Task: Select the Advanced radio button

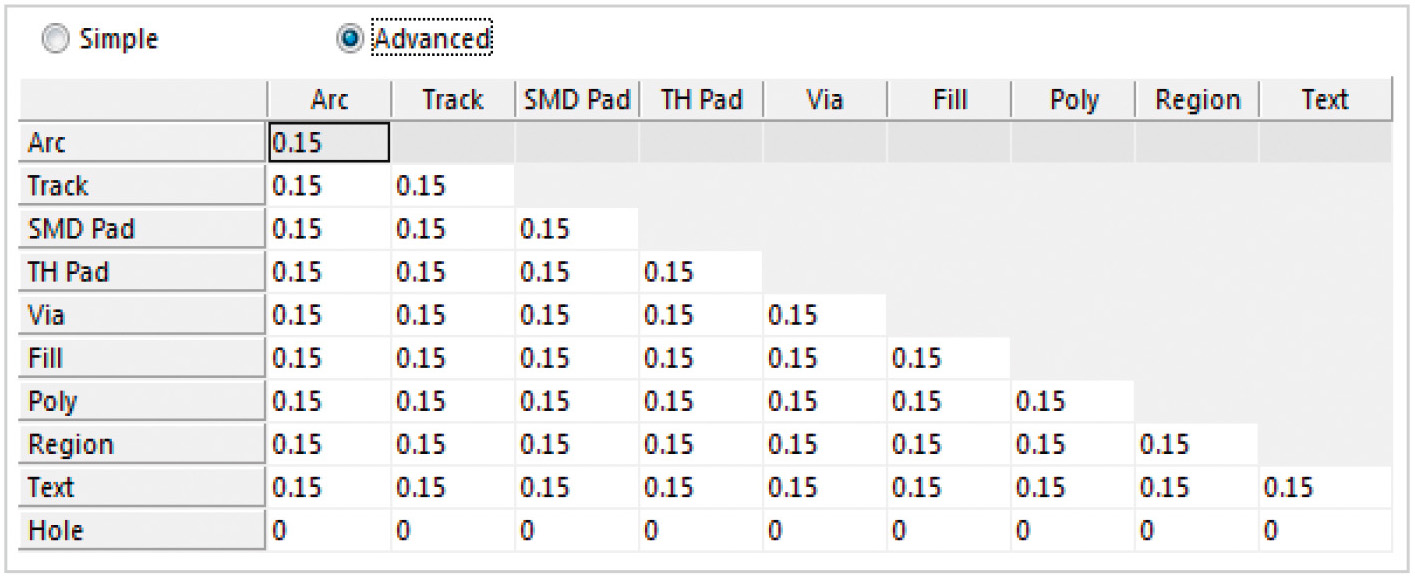Action: (x=351, y=39)
